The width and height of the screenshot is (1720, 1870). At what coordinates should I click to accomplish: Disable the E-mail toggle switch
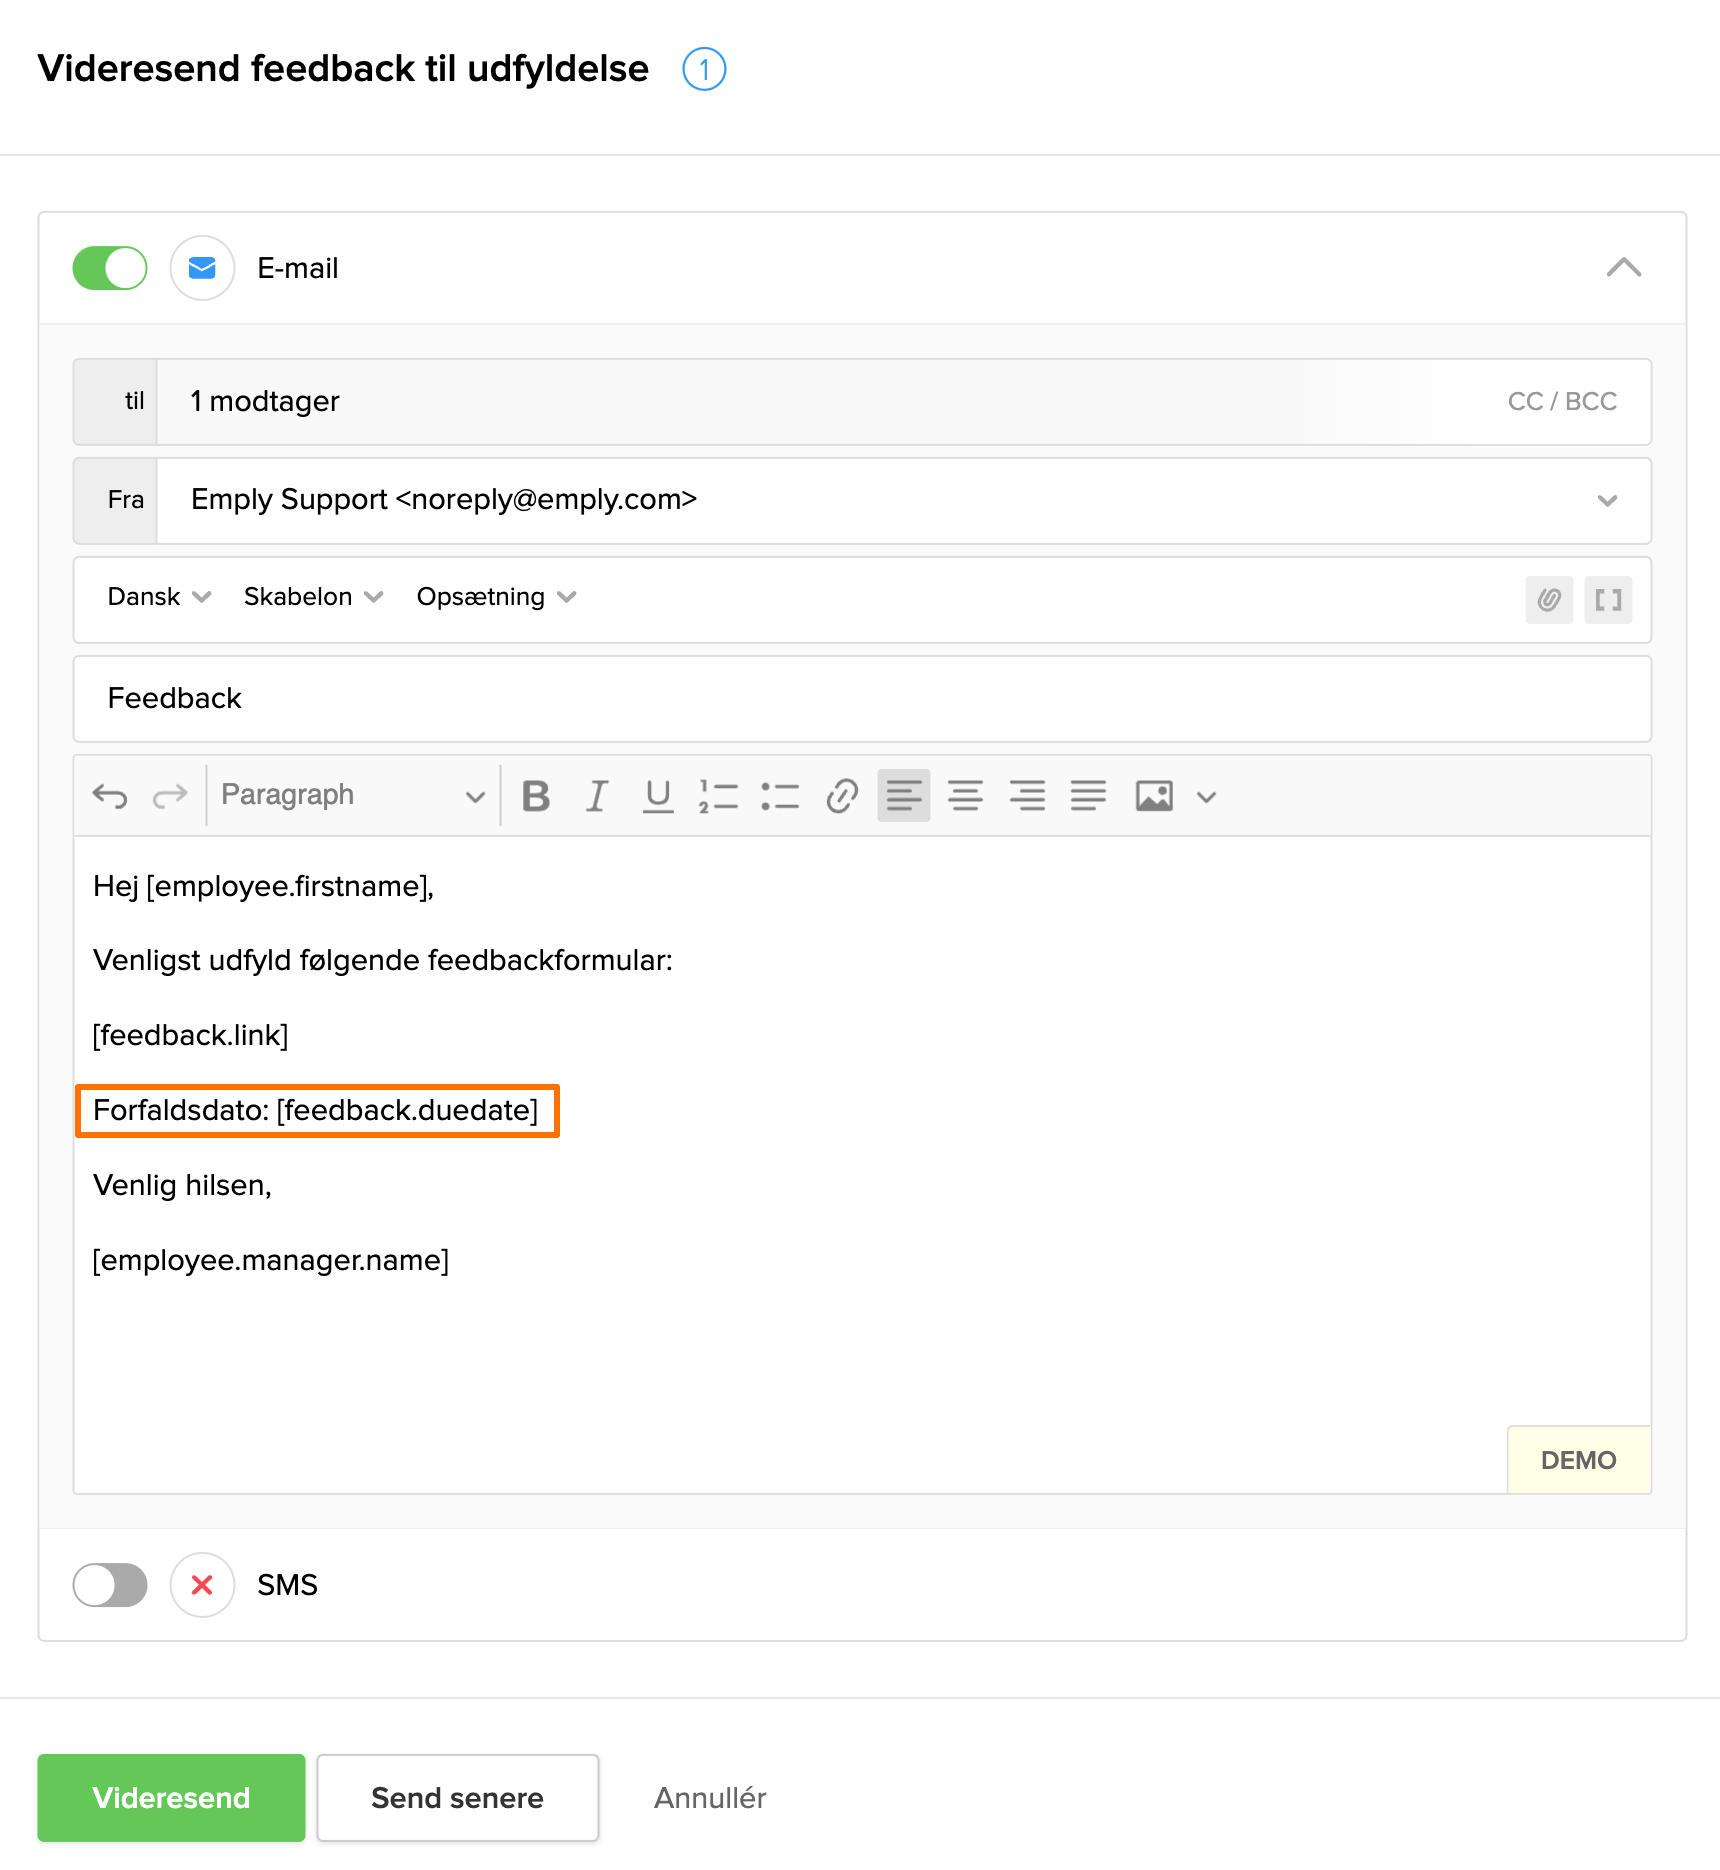[x=110, y=268]
